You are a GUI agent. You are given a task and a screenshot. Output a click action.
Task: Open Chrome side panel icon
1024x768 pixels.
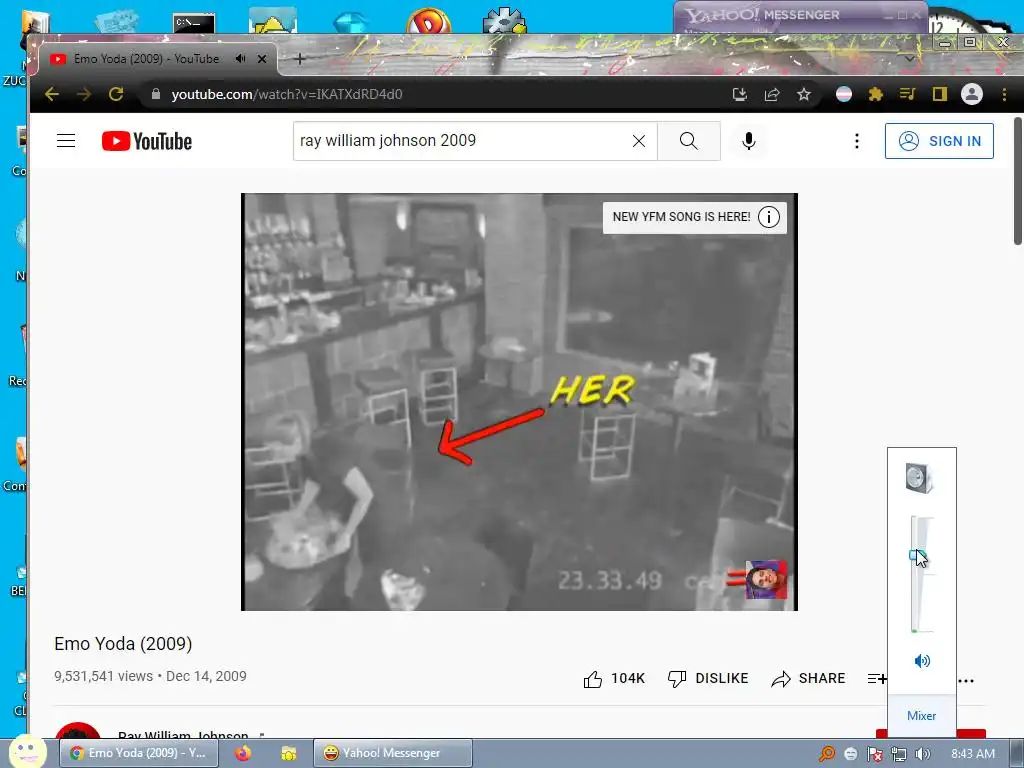(x=940, y=94)
